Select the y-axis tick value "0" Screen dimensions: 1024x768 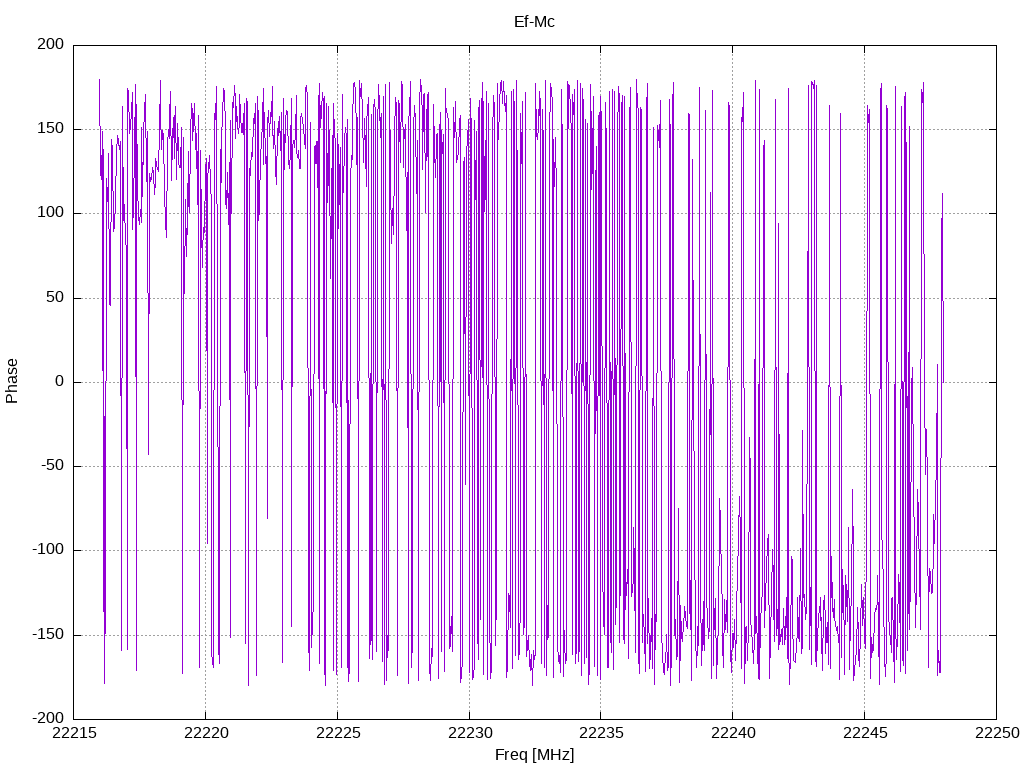(60, 381)
